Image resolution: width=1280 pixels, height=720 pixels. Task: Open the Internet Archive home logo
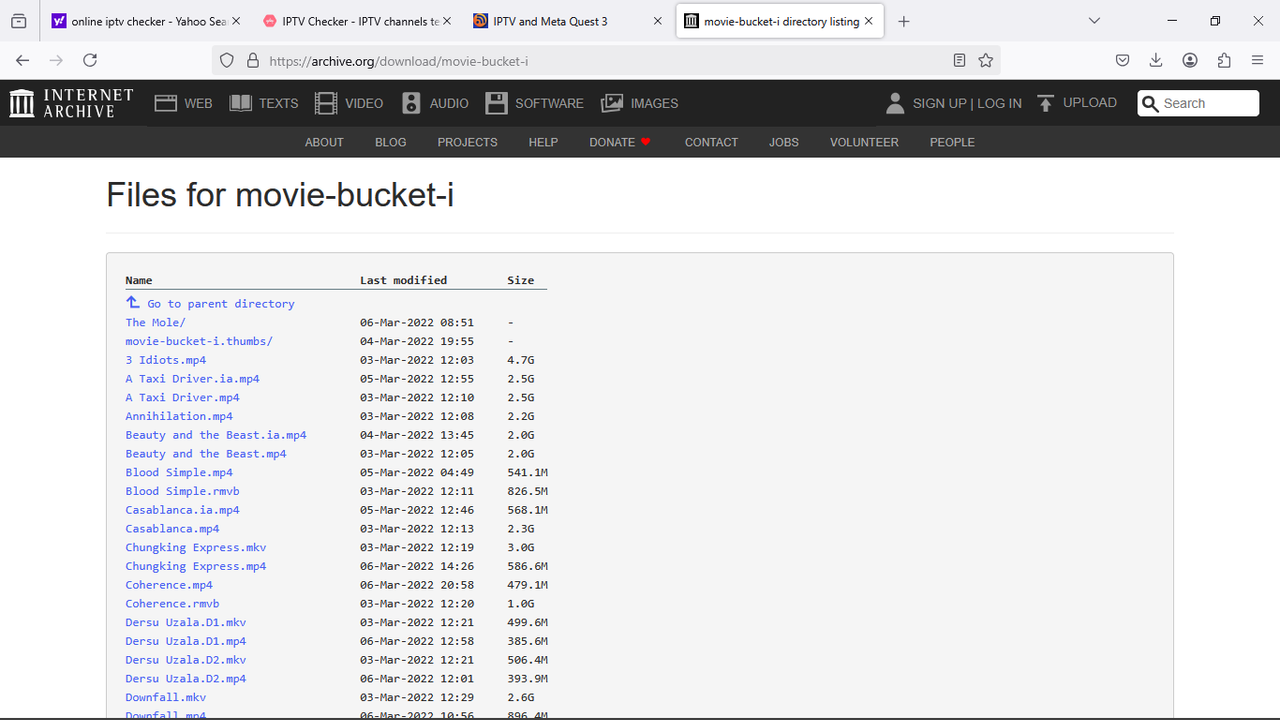pyautogui.click(x=71, y=103)
